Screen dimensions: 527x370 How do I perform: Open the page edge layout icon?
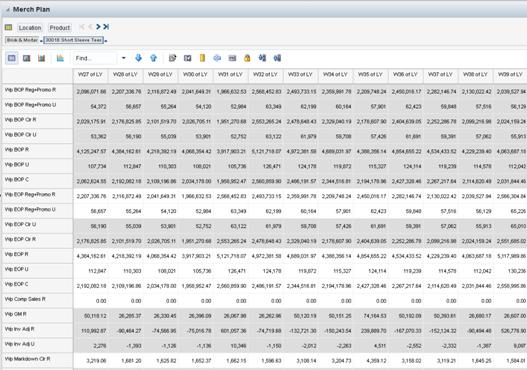coord(8,27)
